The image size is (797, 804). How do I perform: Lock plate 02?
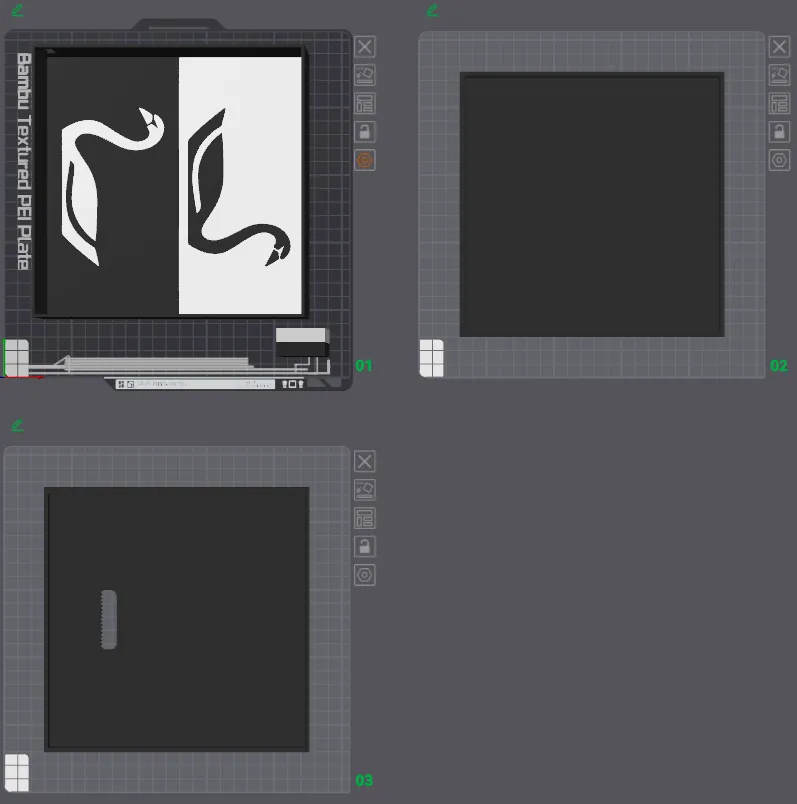pyautogui.click(x=779, y=132)
